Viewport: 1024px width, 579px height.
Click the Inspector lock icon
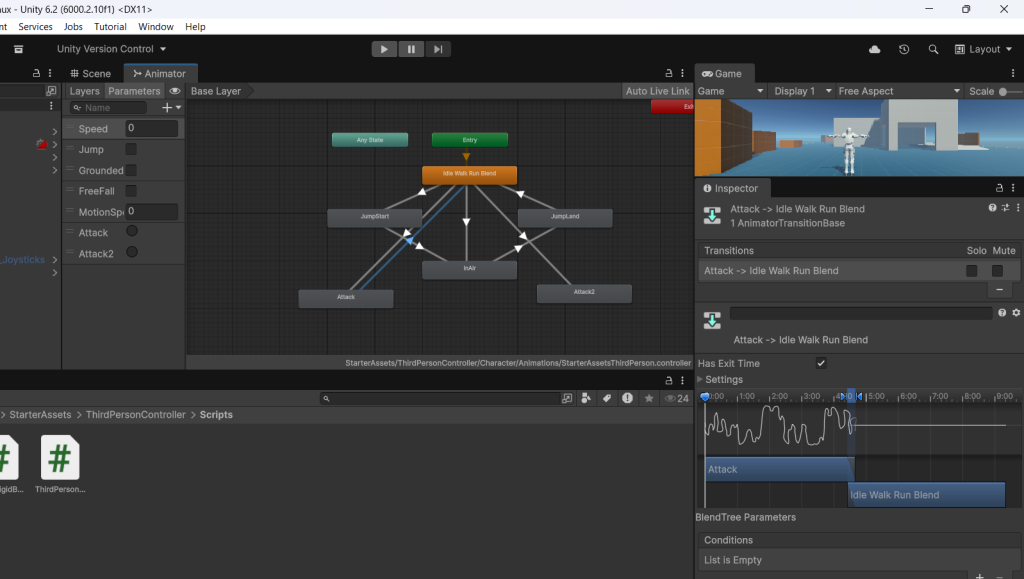(x=998, y=188)
